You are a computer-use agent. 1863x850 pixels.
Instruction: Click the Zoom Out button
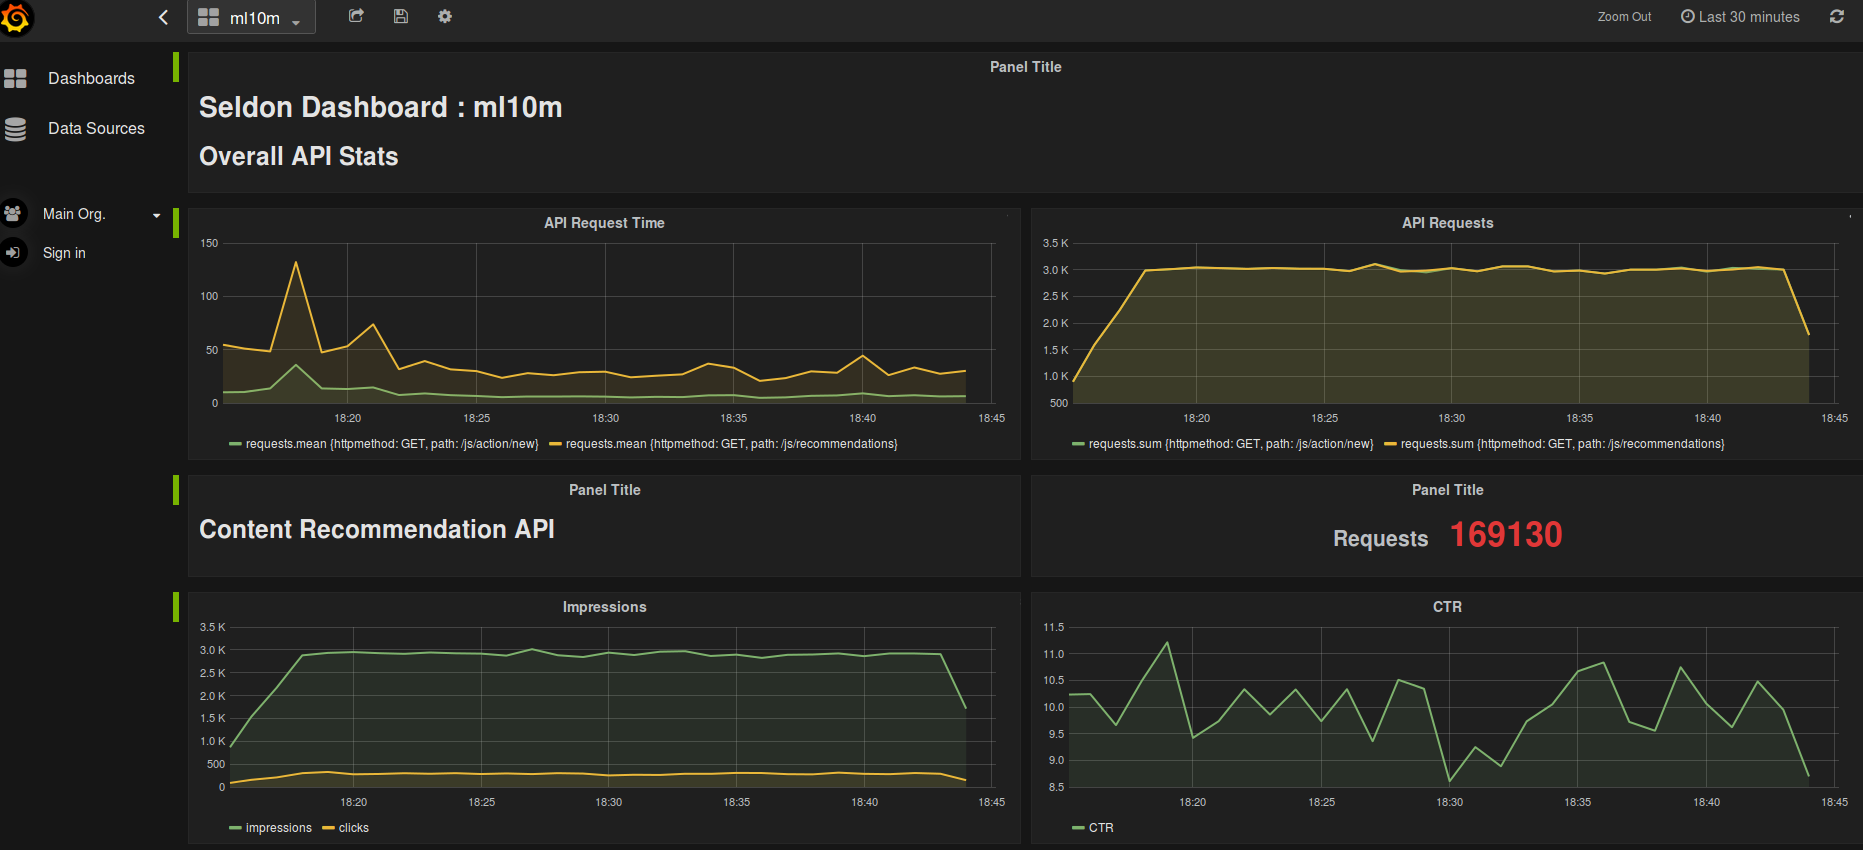coord(1624,17)
